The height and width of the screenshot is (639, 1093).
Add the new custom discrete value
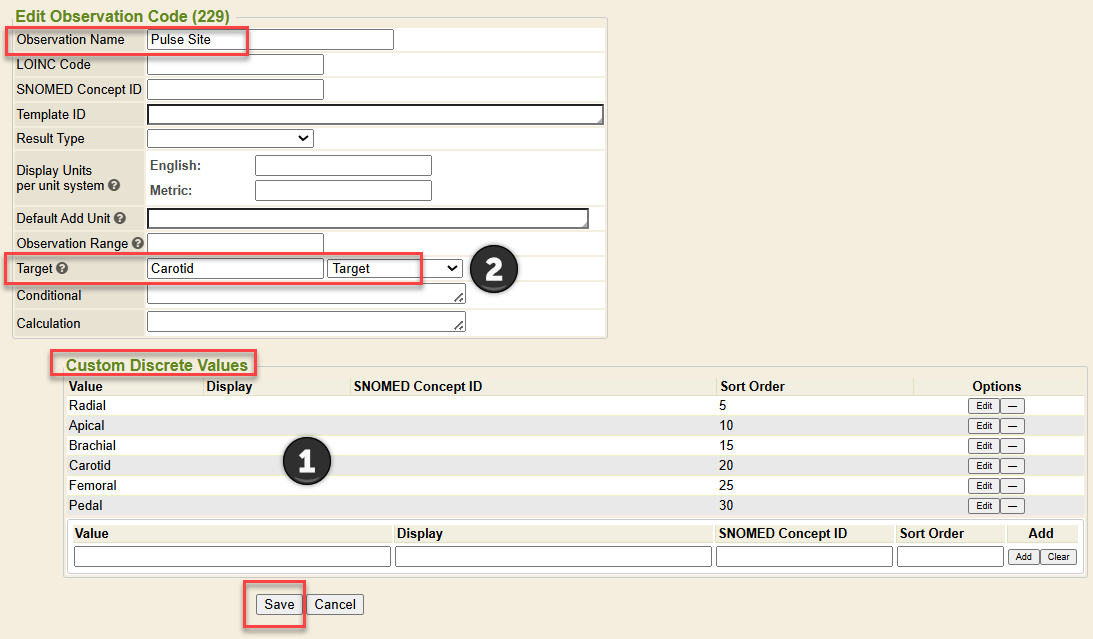1022,557
